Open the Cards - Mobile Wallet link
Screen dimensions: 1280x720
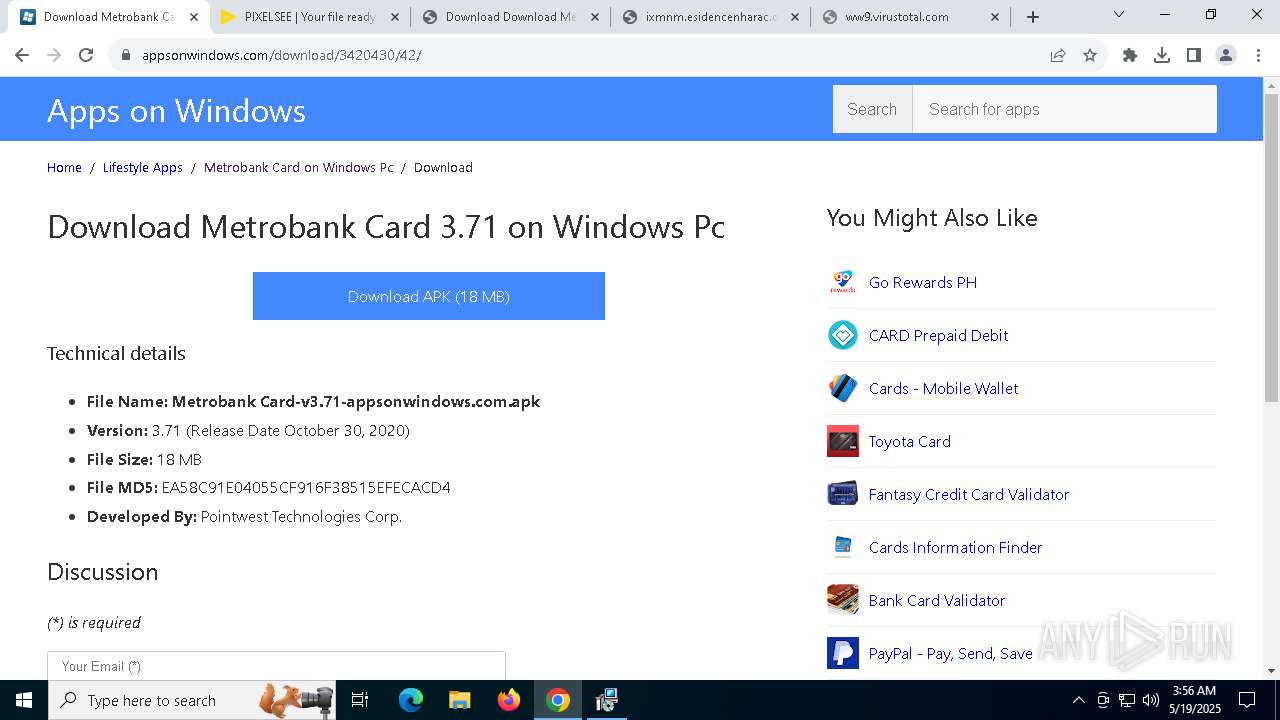[x=943, y=388]
